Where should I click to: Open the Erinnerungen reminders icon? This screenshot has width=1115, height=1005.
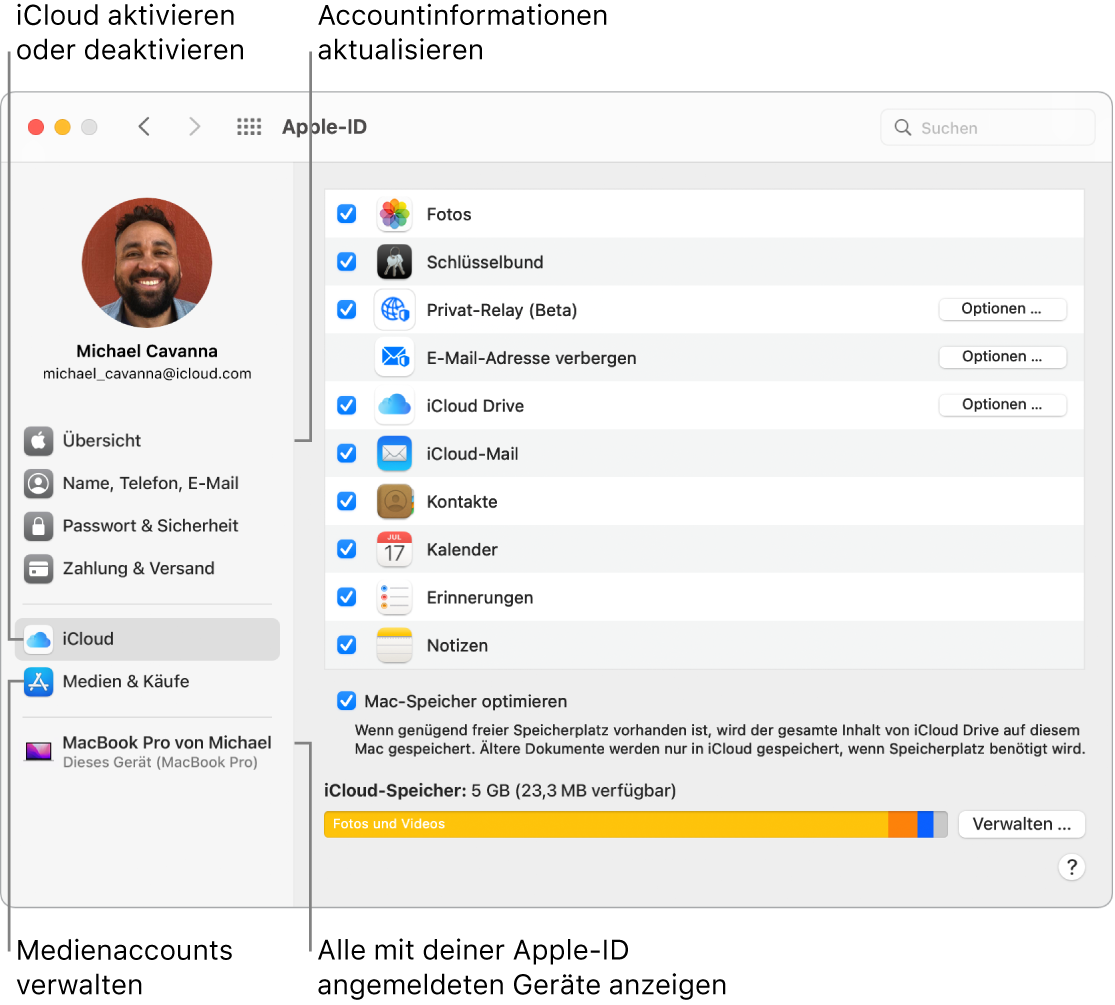pos(394,597)
